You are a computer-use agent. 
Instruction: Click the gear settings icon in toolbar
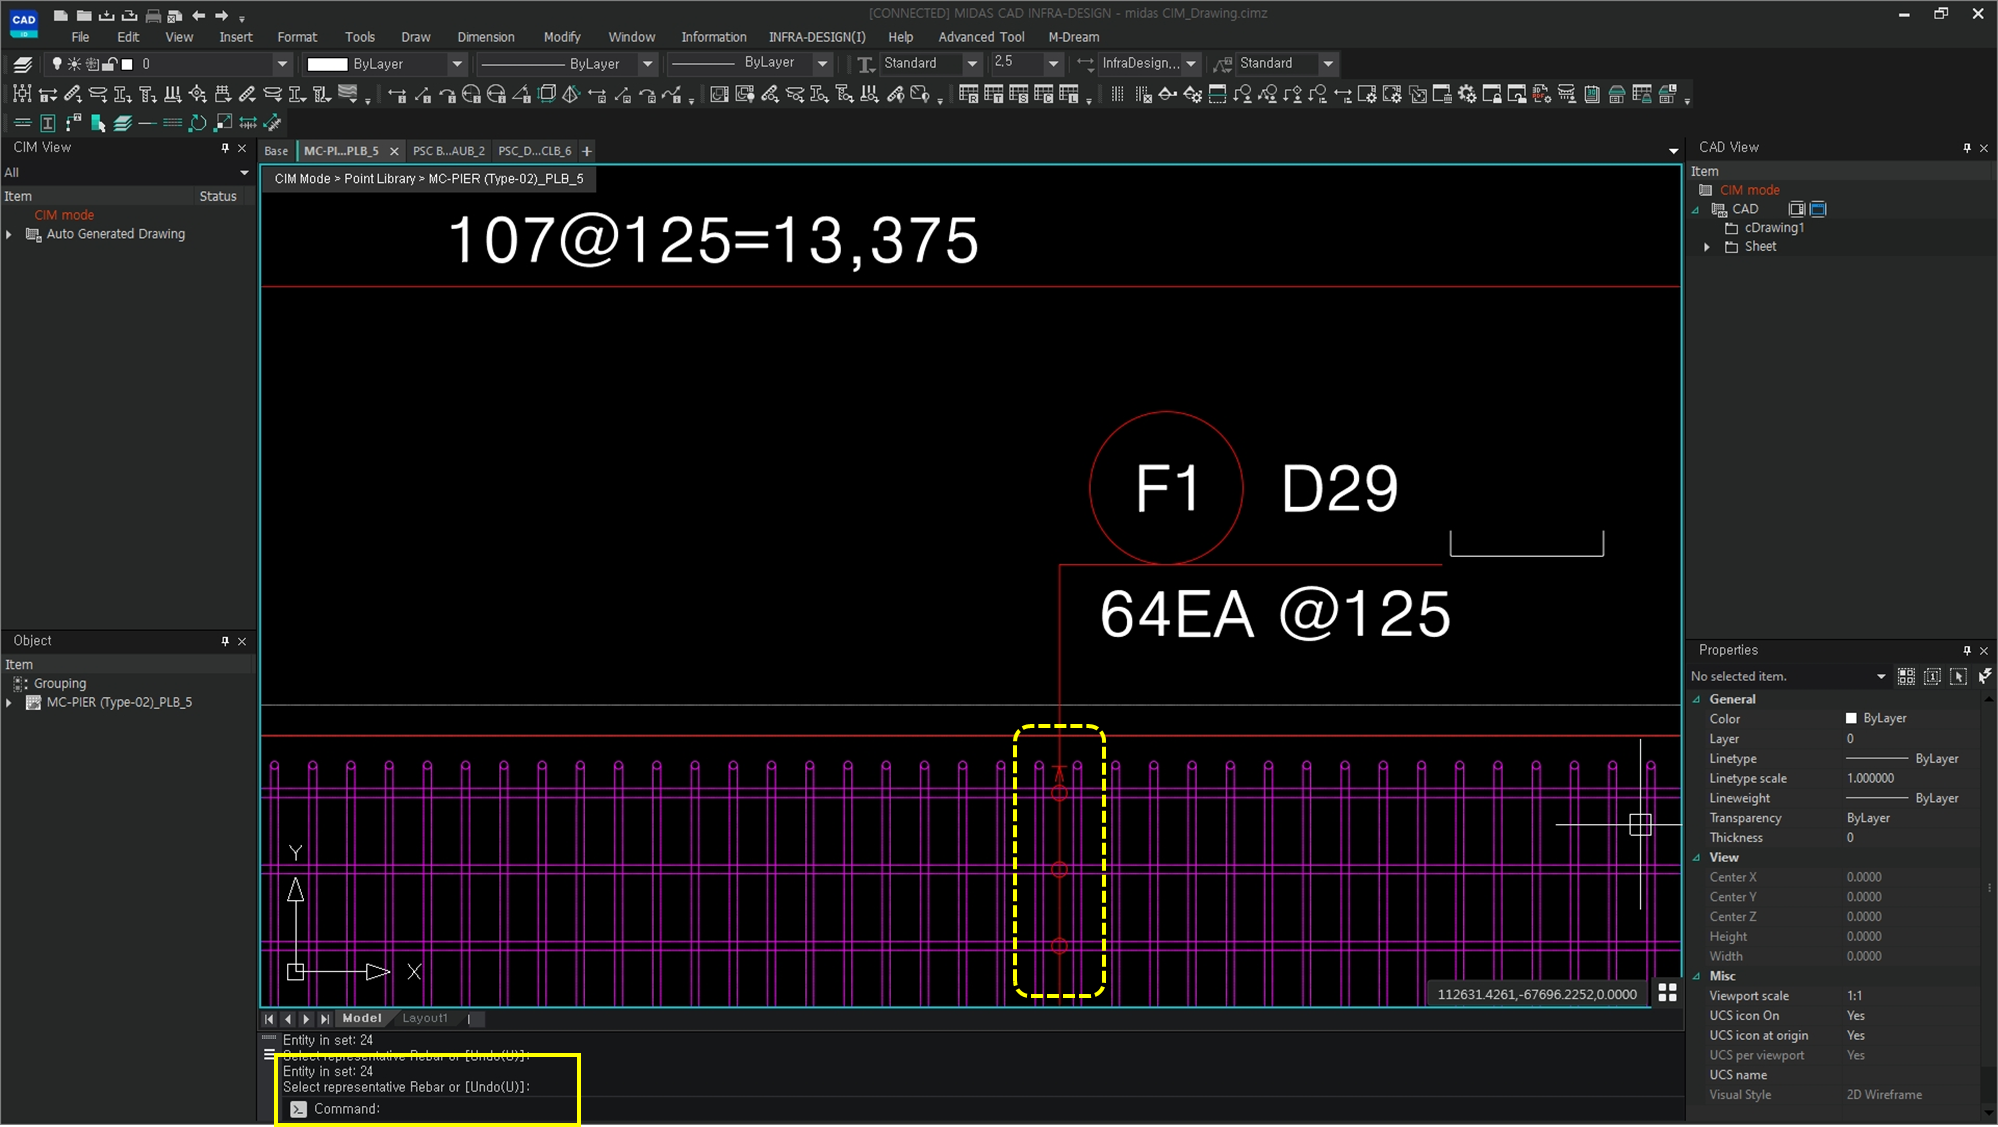[1467, 94]
